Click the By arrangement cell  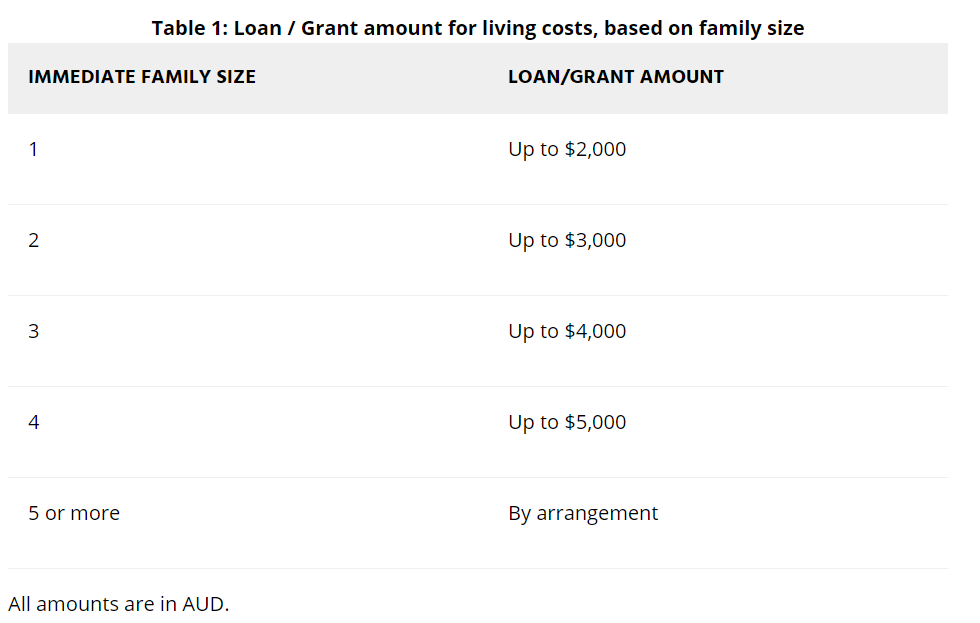point(583,514)
